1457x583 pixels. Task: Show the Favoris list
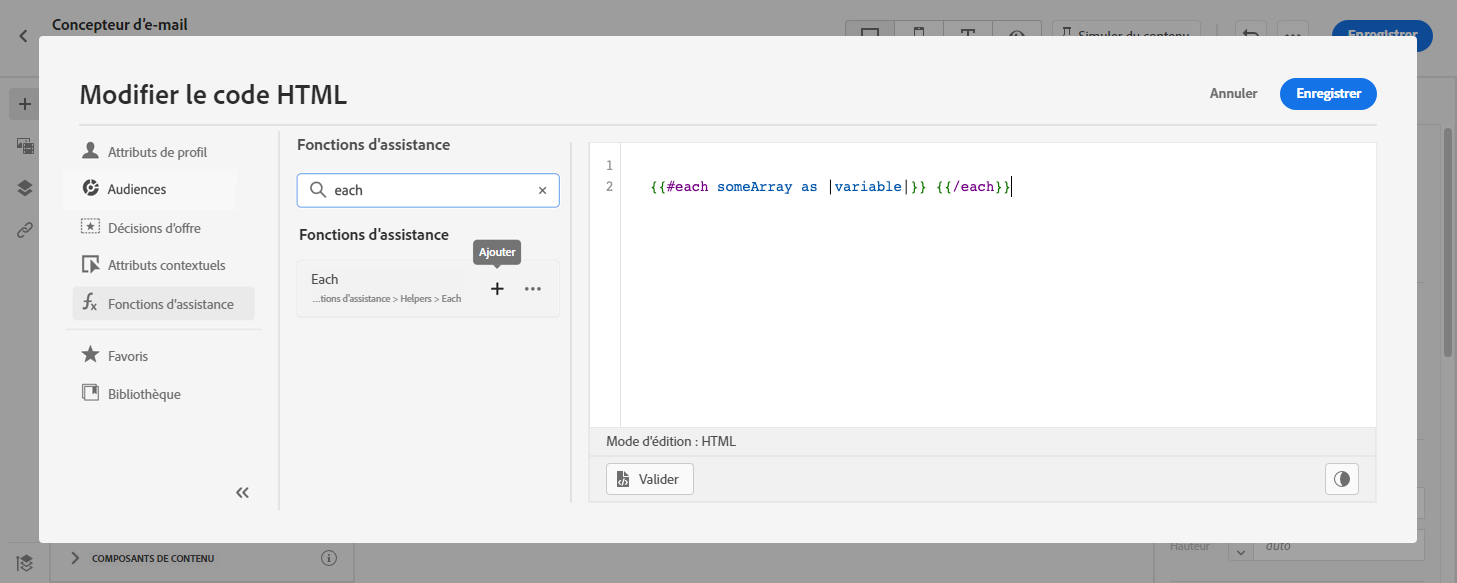point(128,356)
